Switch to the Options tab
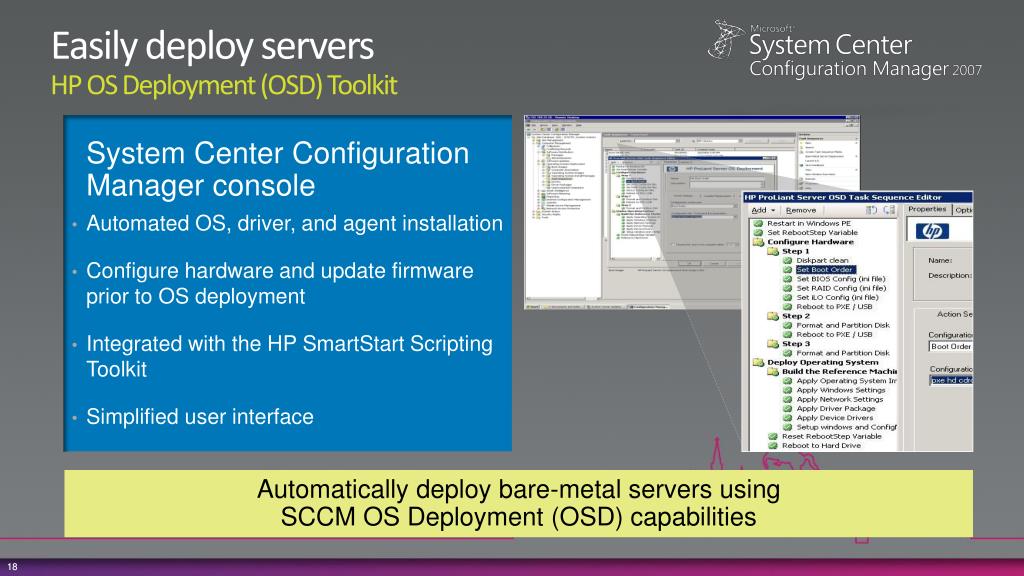 tap(963, 210)
